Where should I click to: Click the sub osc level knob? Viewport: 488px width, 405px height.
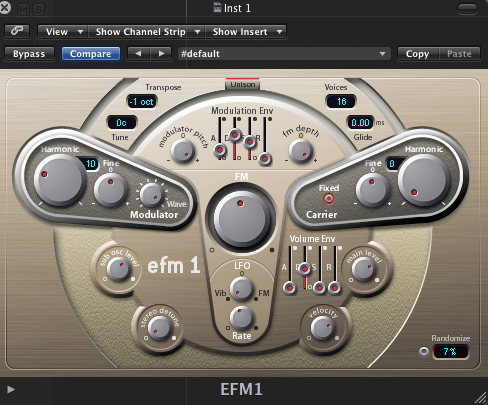[x=118, y=270]
